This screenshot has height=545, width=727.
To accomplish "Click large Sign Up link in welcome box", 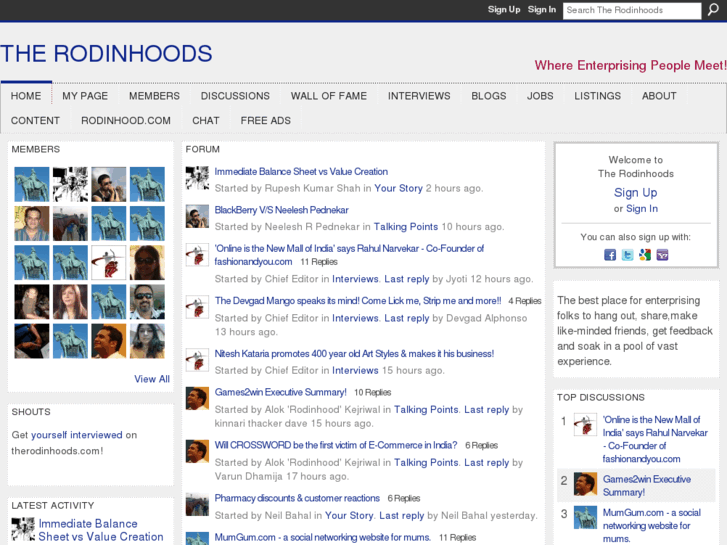I will pos(636,192).
